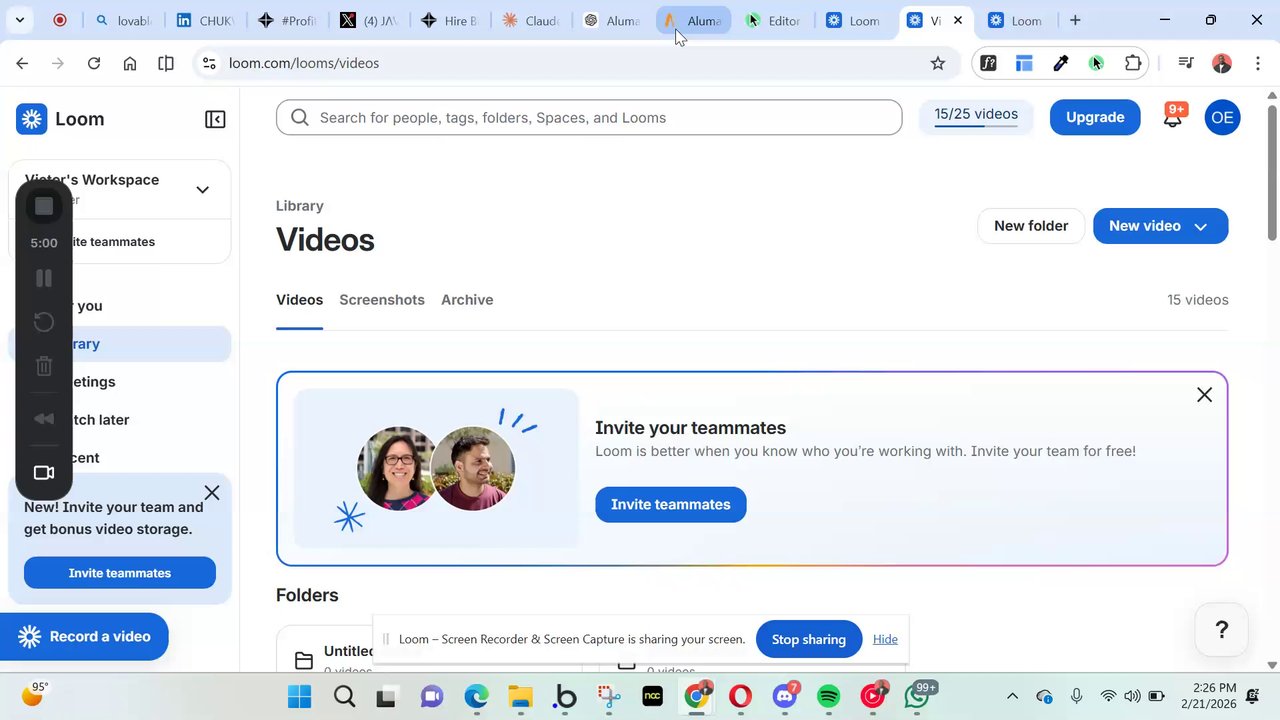The height and width of the screenshot is (720, 1280).
Task: Open Windows Start menu
Action: pos(299,696)
